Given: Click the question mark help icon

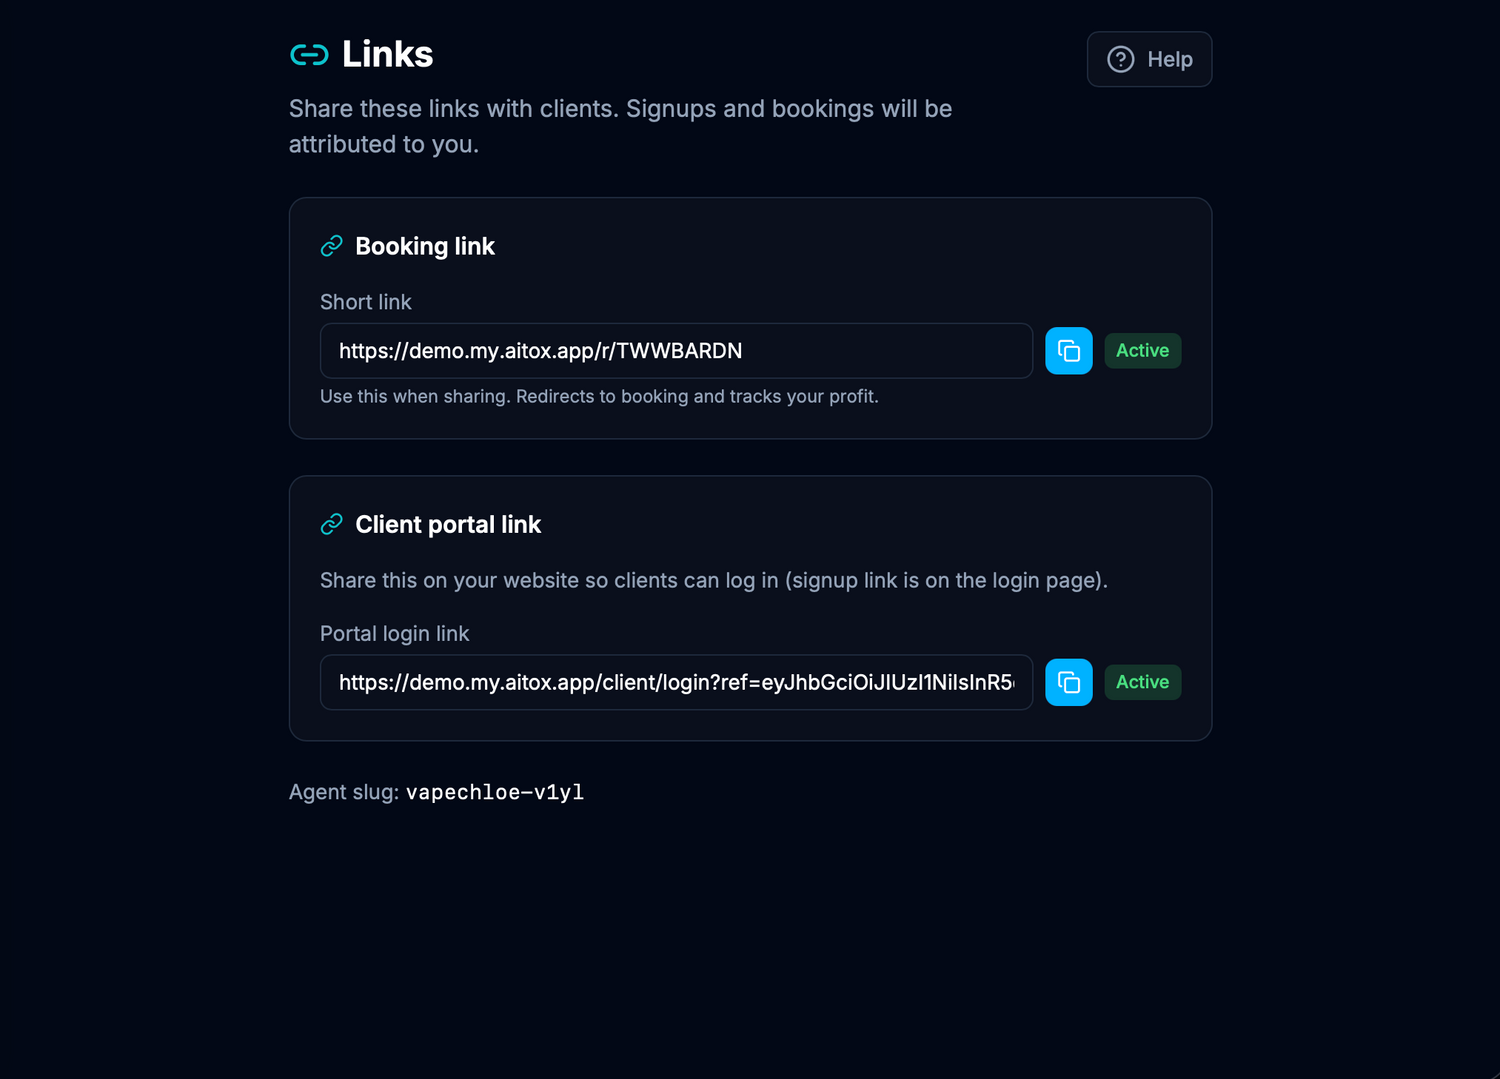Looking at the screenshot, I should pyautogui.click(x=1120, y=59).
